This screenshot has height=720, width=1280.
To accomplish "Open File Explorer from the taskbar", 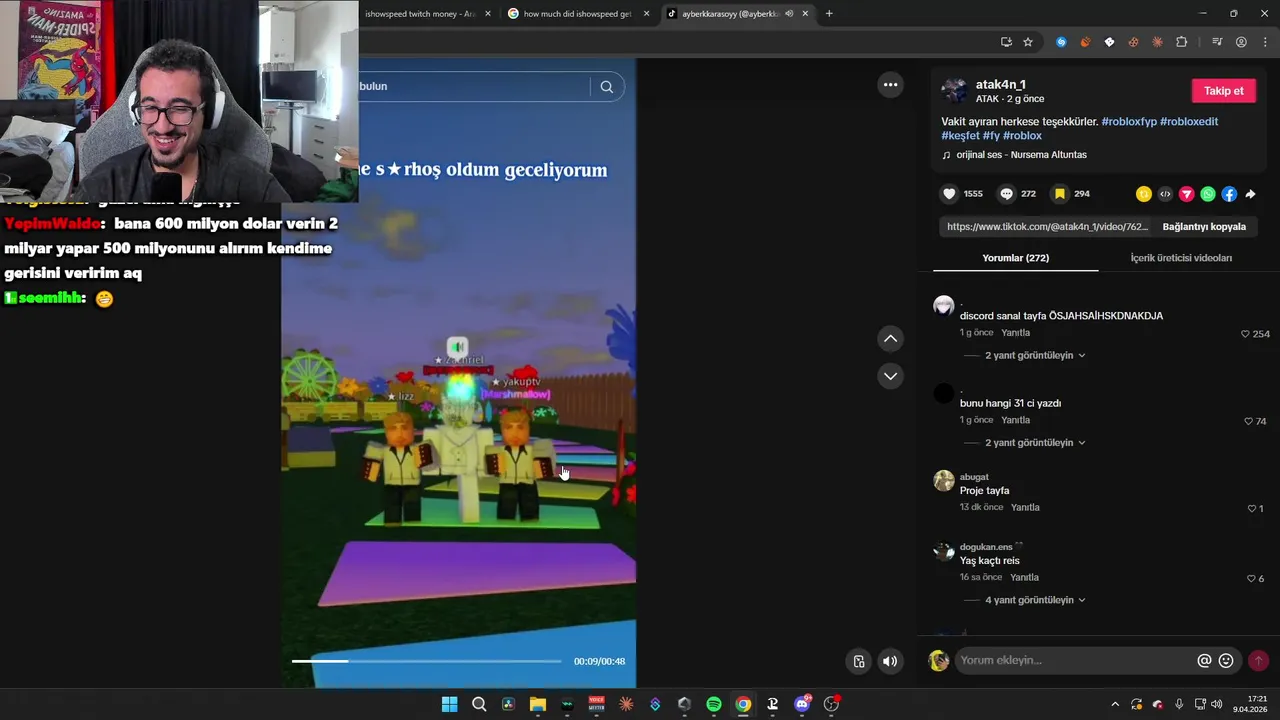I will 538,704.
